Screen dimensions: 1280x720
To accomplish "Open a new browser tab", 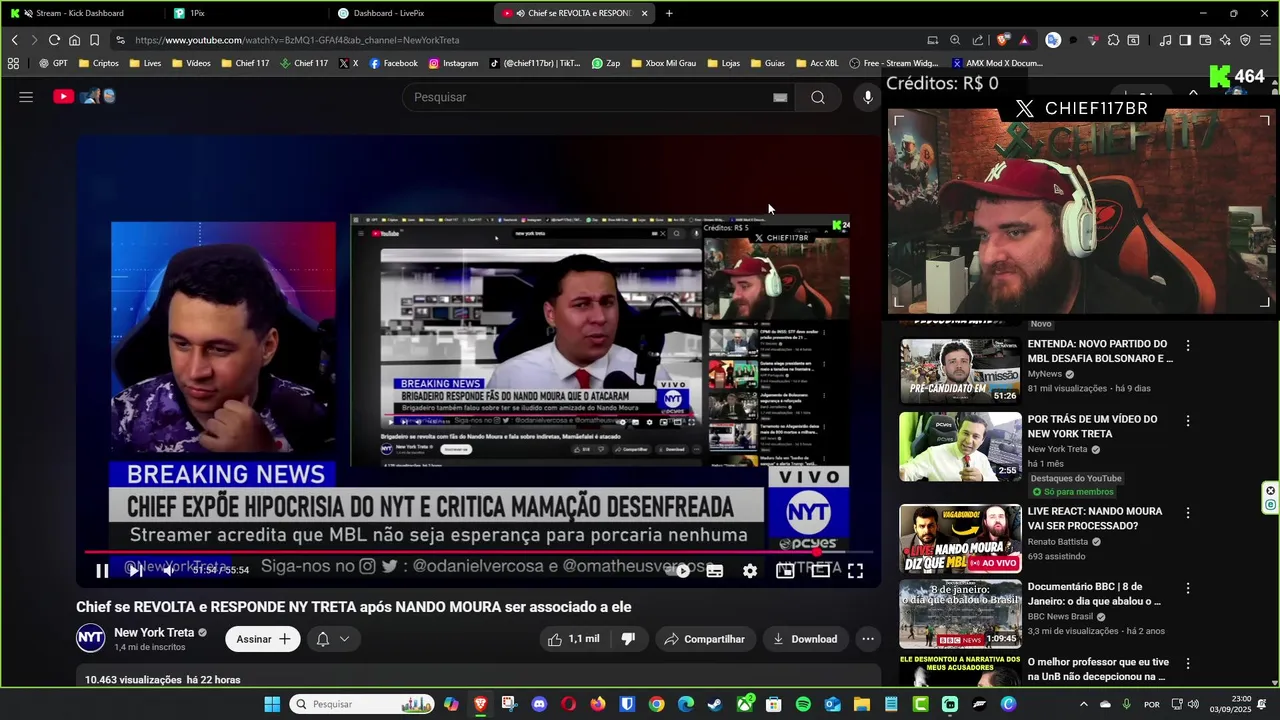I will pos(669,13).
